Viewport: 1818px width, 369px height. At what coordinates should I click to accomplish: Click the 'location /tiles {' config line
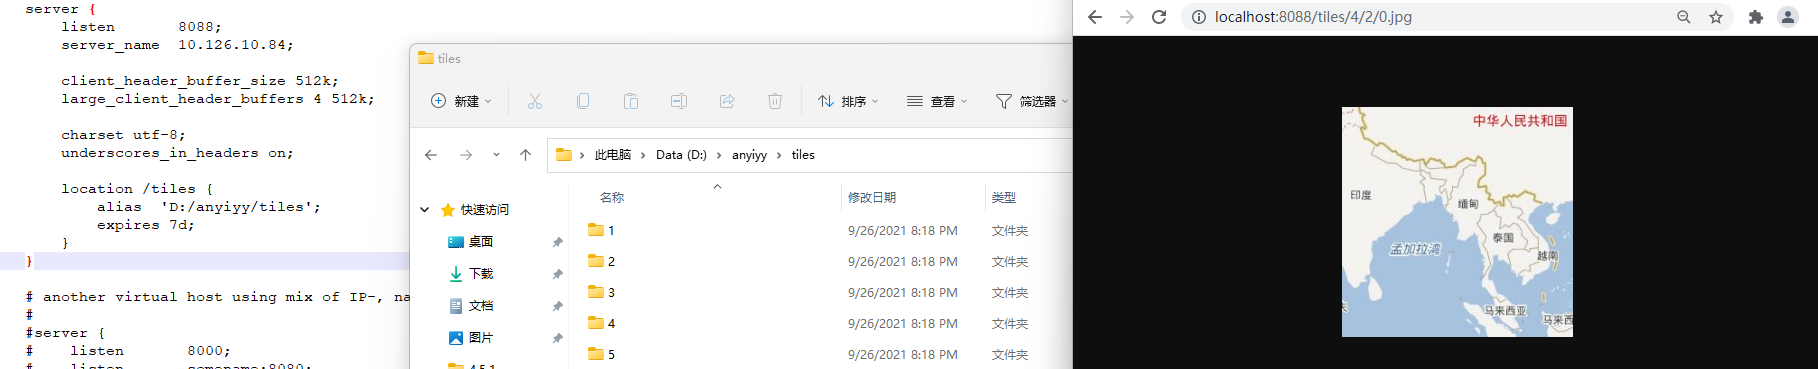137,189
